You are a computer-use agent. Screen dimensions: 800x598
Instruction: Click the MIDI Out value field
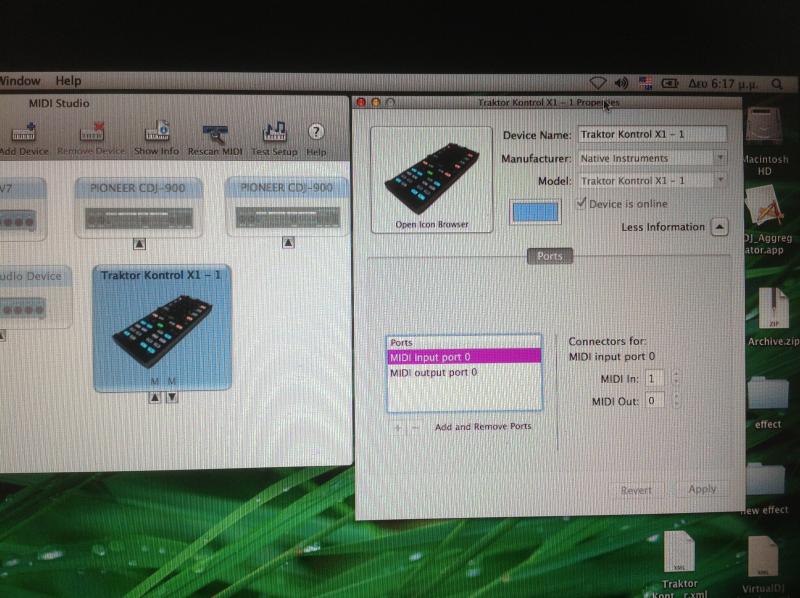click(x=655, y=401)
